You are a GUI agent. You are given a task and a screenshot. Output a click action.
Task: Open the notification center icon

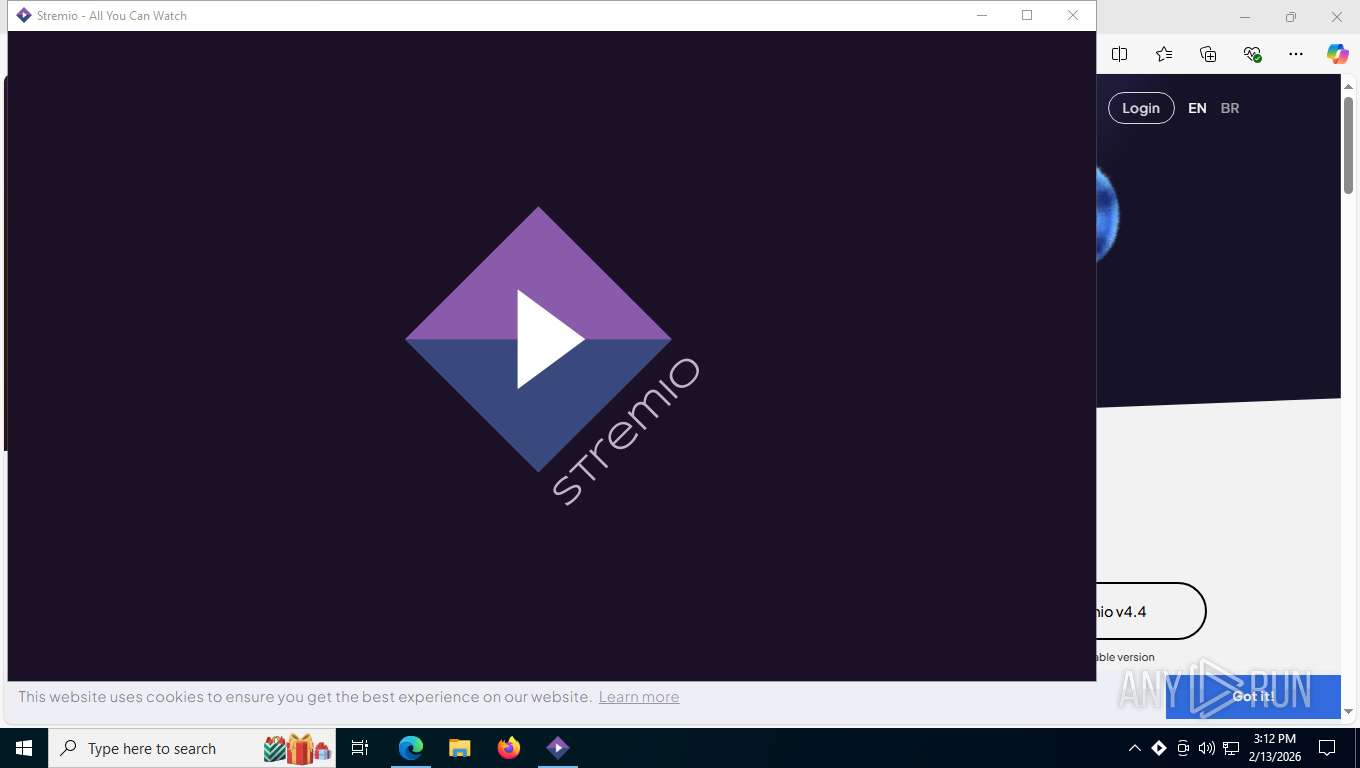(1327, 748)
